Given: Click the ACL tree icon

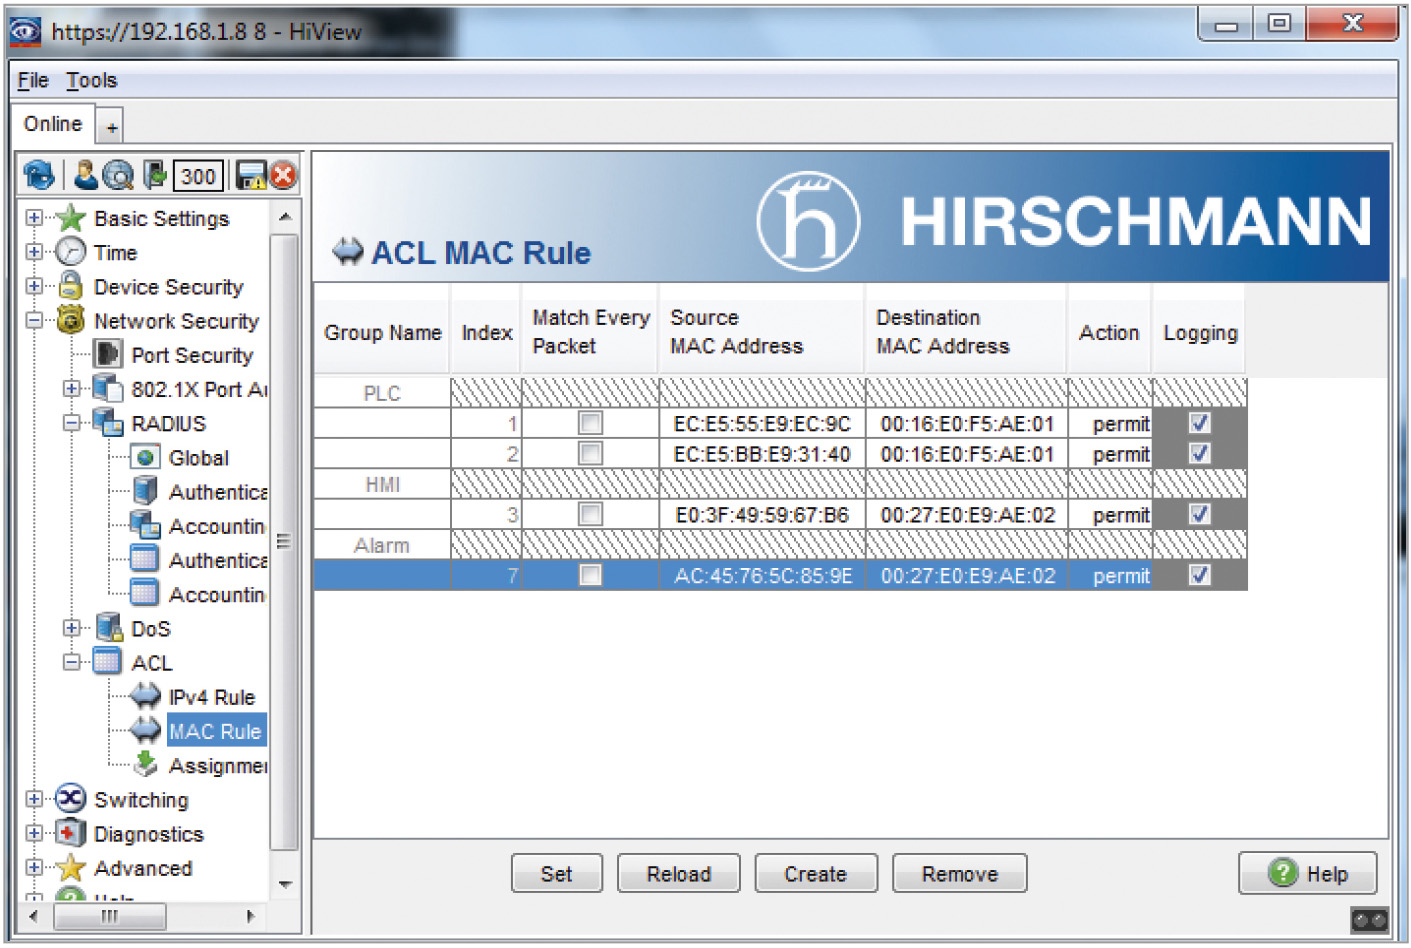Looking at the screenshot, I should pyautogui.click(x=107, y=661).
